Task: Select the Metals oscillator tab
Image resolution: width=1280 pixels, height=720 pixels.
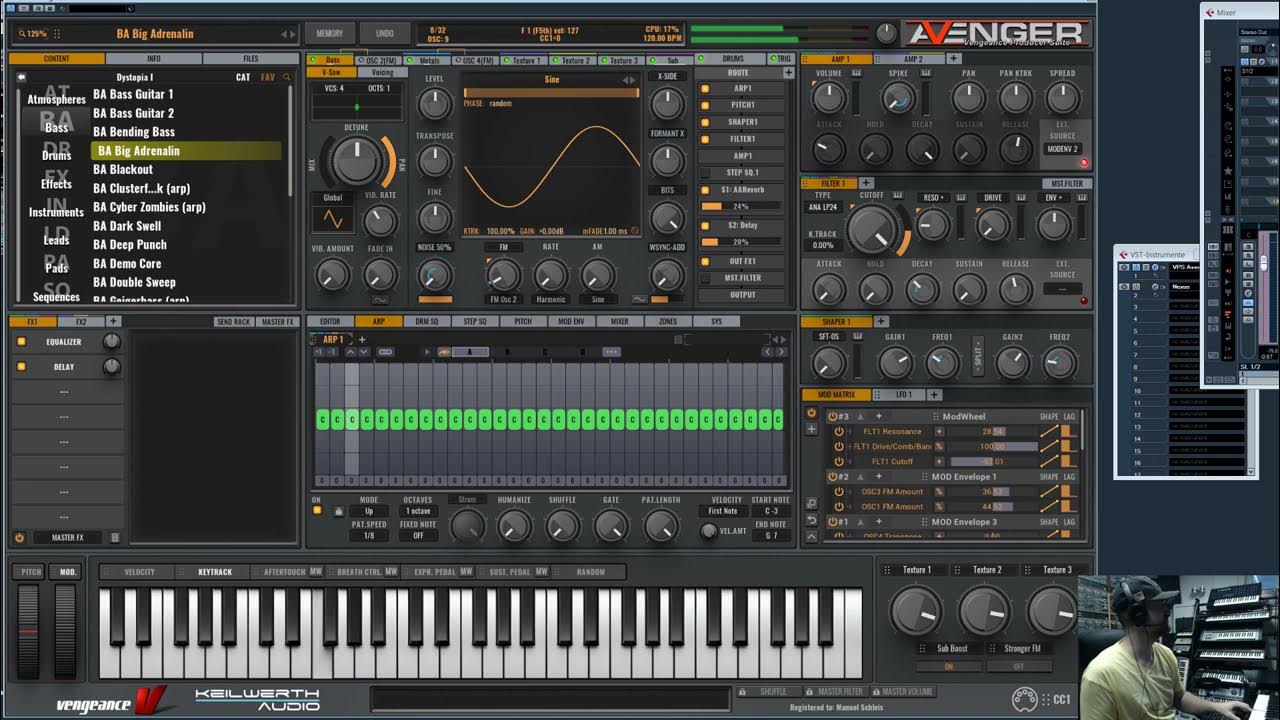Action: (x=429, y=60)
